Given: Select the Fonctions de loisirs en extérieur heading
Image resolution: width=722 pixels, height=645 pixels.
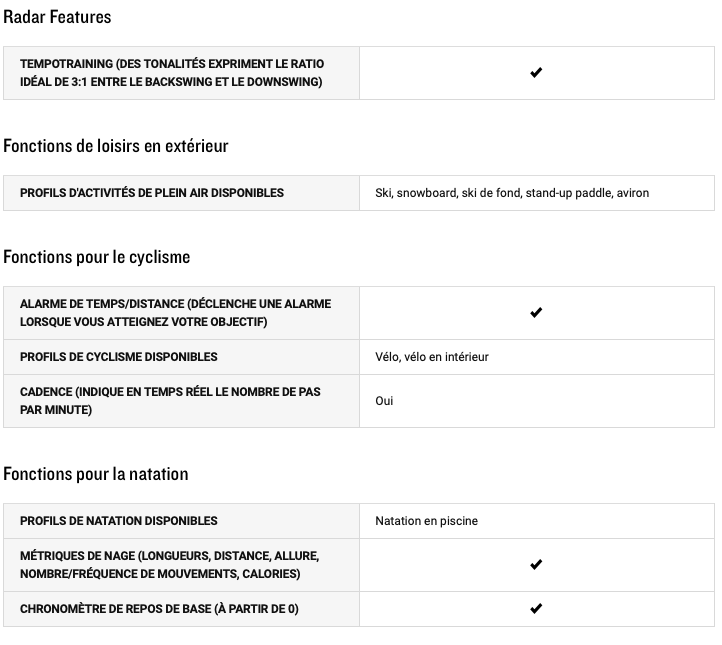Looking at the screenshot, I should click(116, 146).
